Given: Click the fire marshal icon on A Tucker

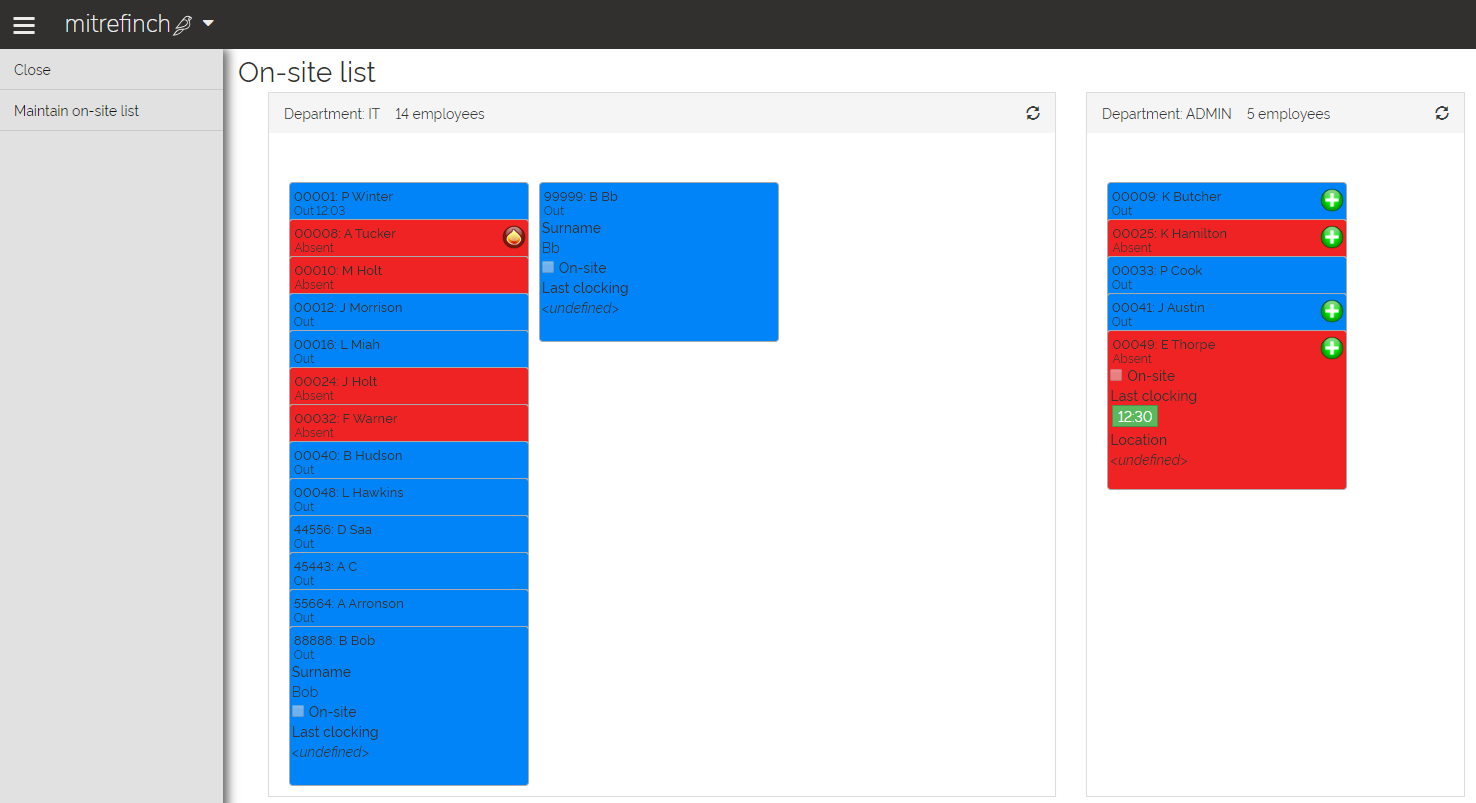Looking at the screenshot, I should (x=514, y=237).
